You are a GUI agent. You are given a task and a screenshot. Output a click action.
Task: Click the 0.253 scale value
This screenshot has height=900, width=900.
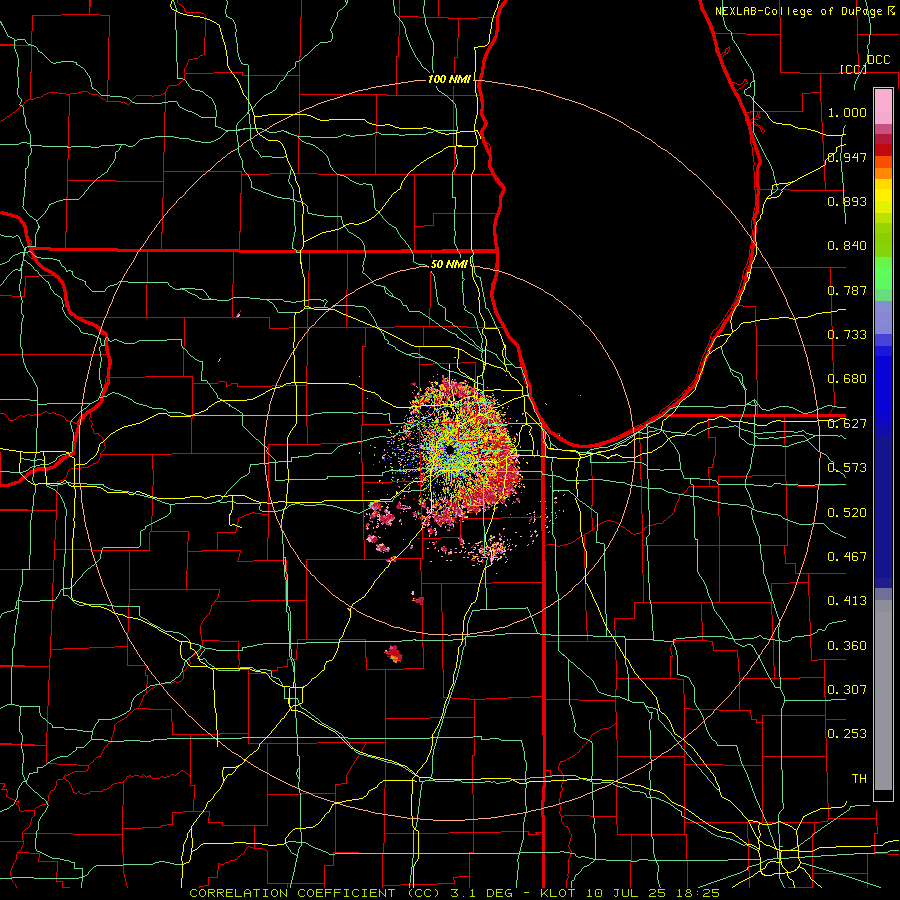tap(847, 734)
